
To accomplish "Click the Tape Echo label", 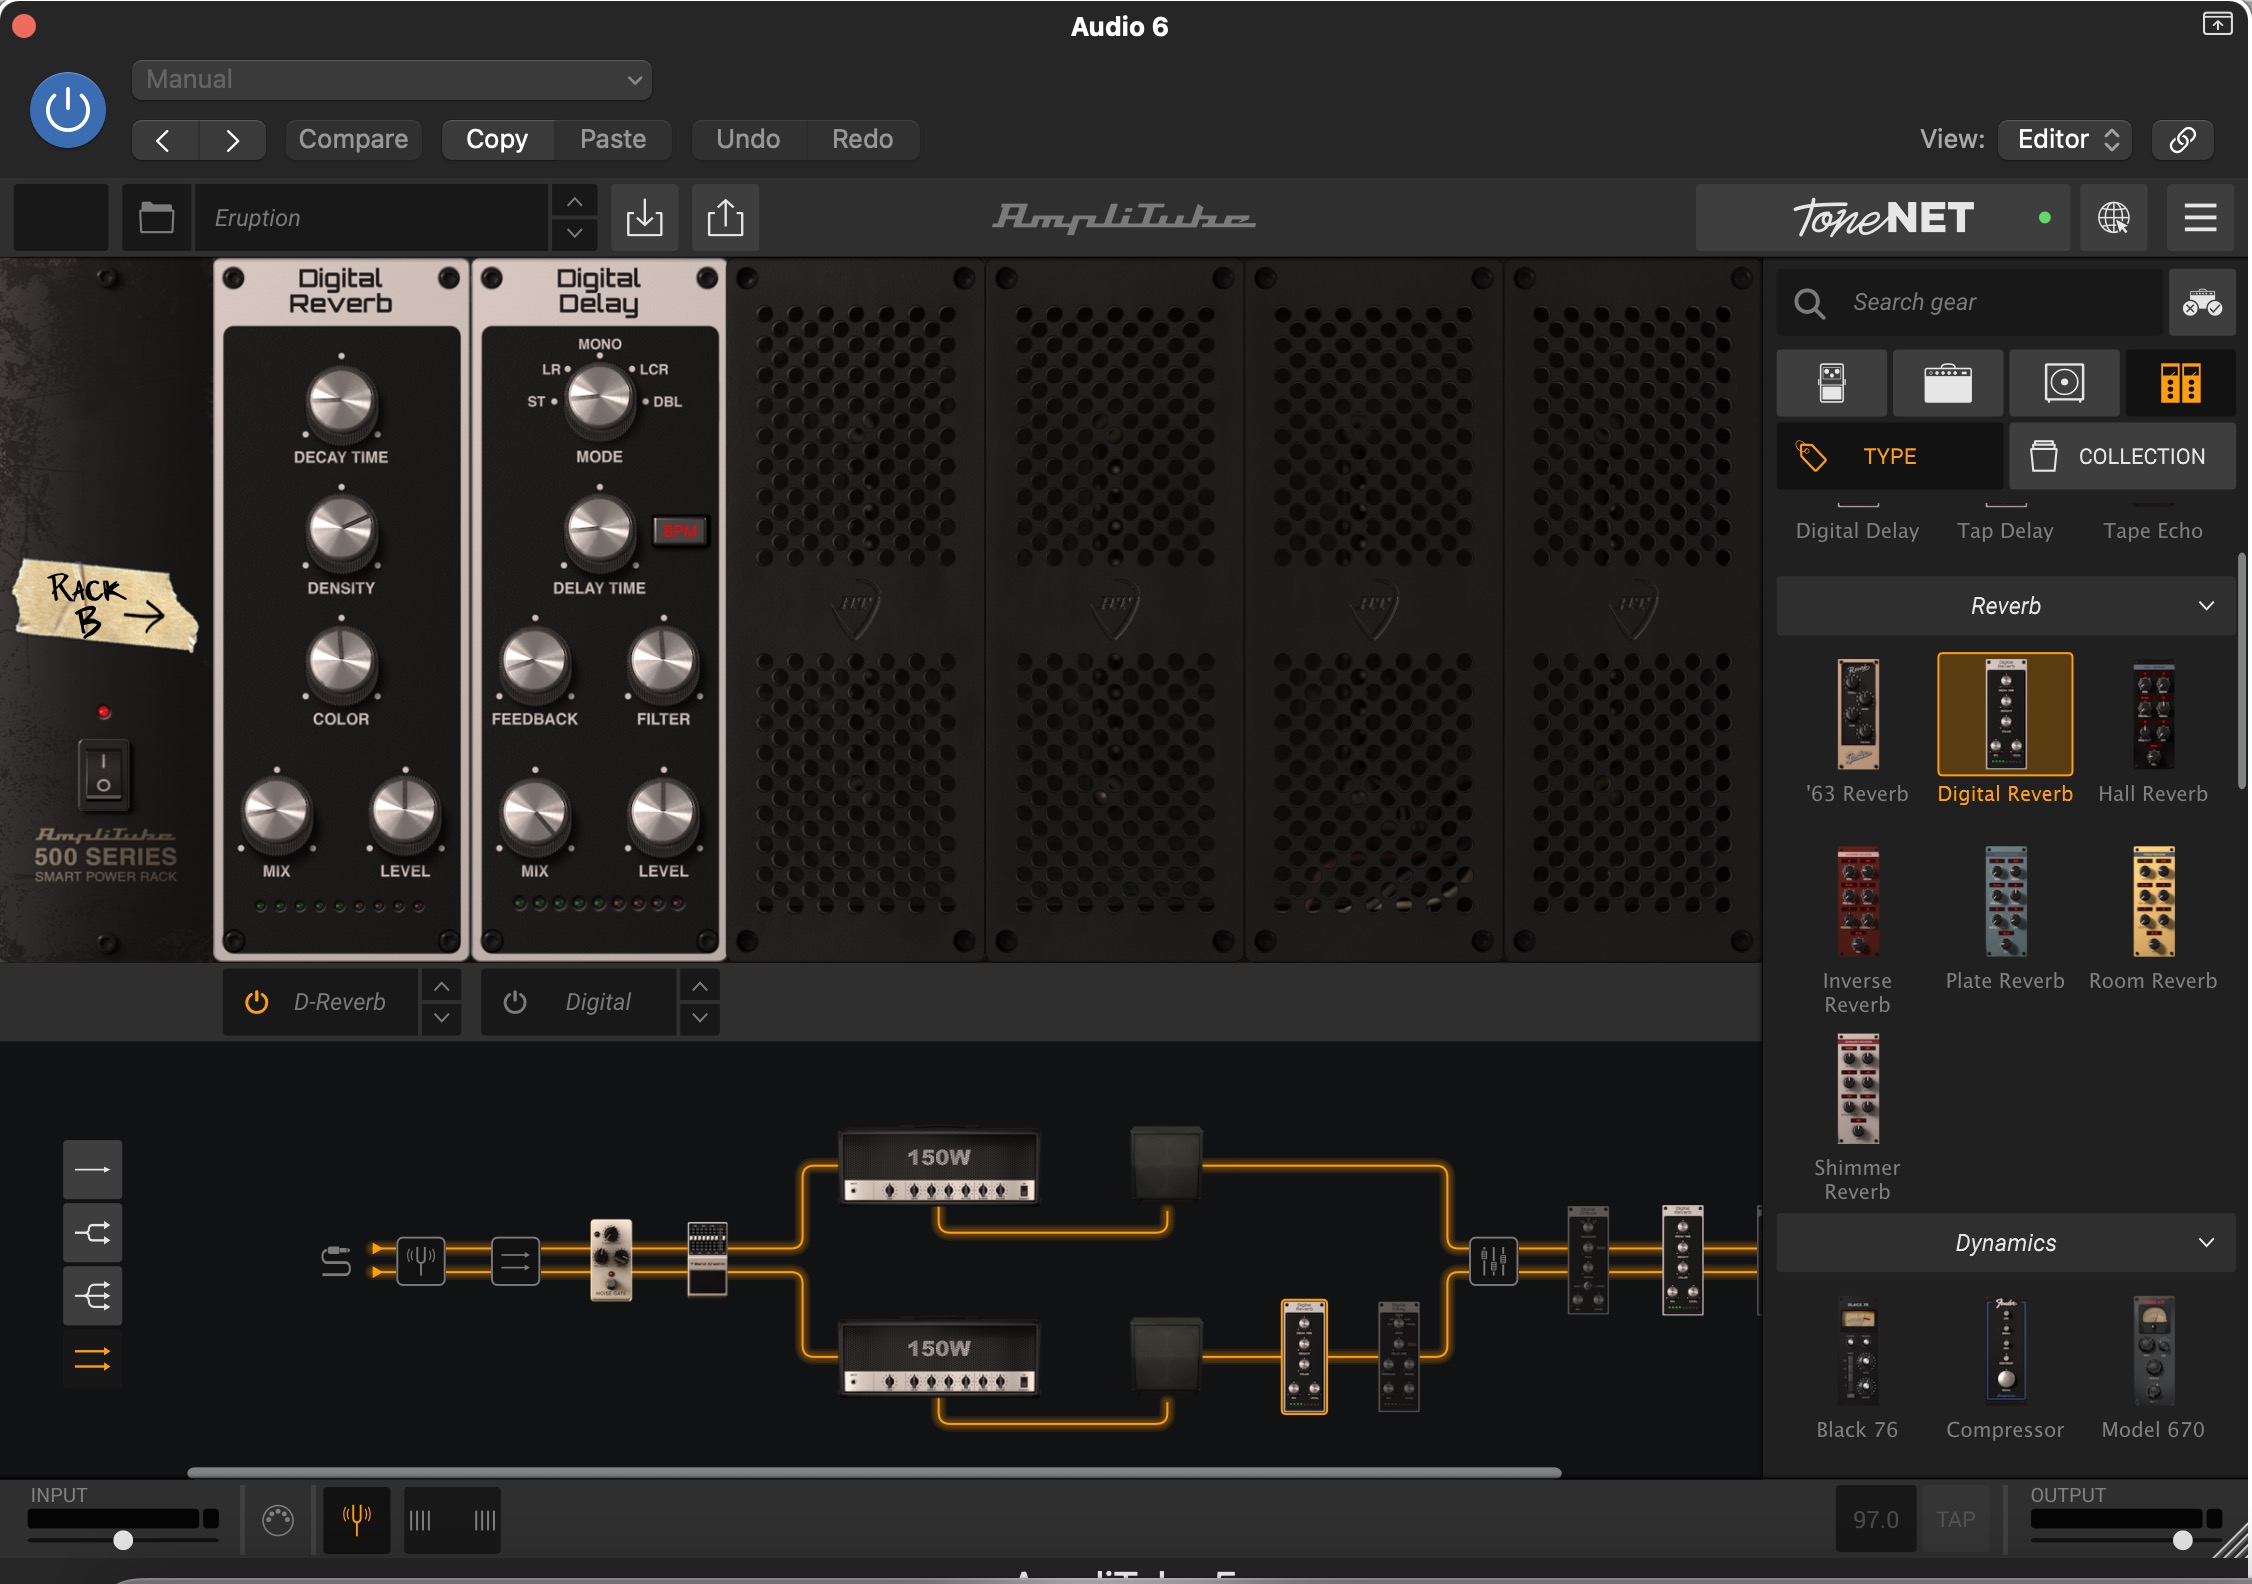I will click(x=2153, y=531).
